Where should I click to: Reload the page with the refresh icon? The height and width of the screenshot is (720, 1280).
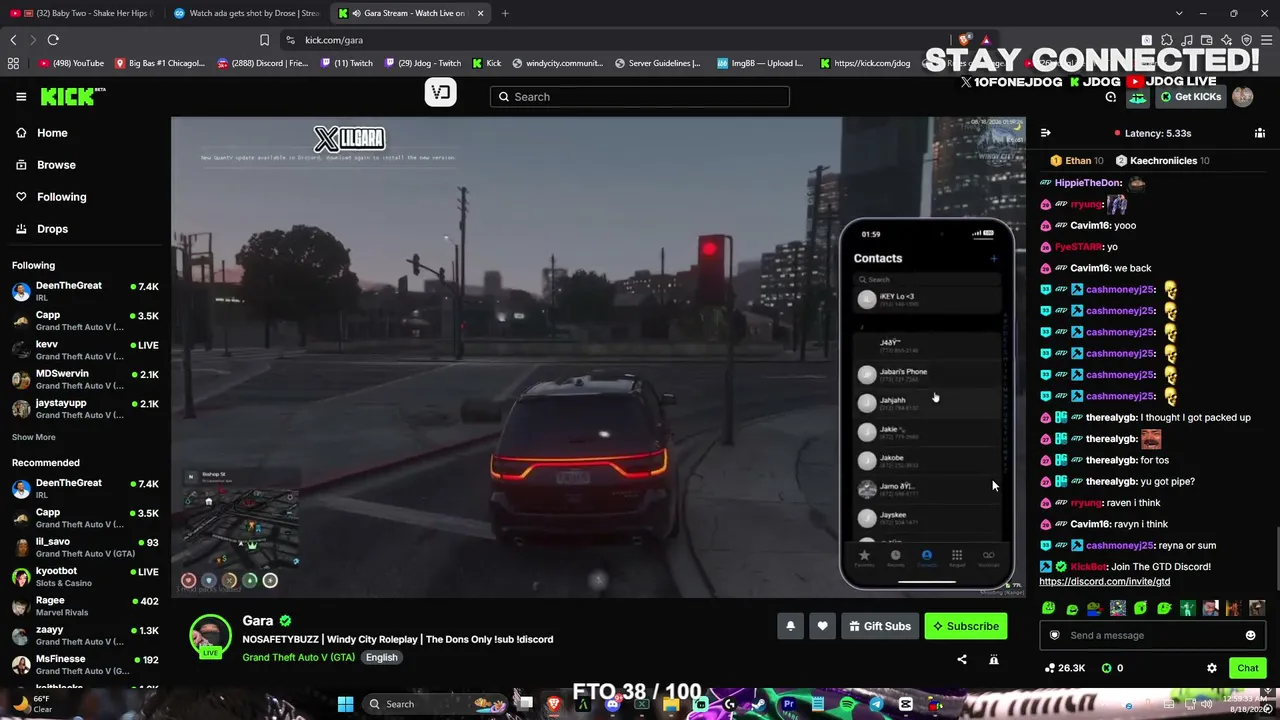tap(53, 40)
